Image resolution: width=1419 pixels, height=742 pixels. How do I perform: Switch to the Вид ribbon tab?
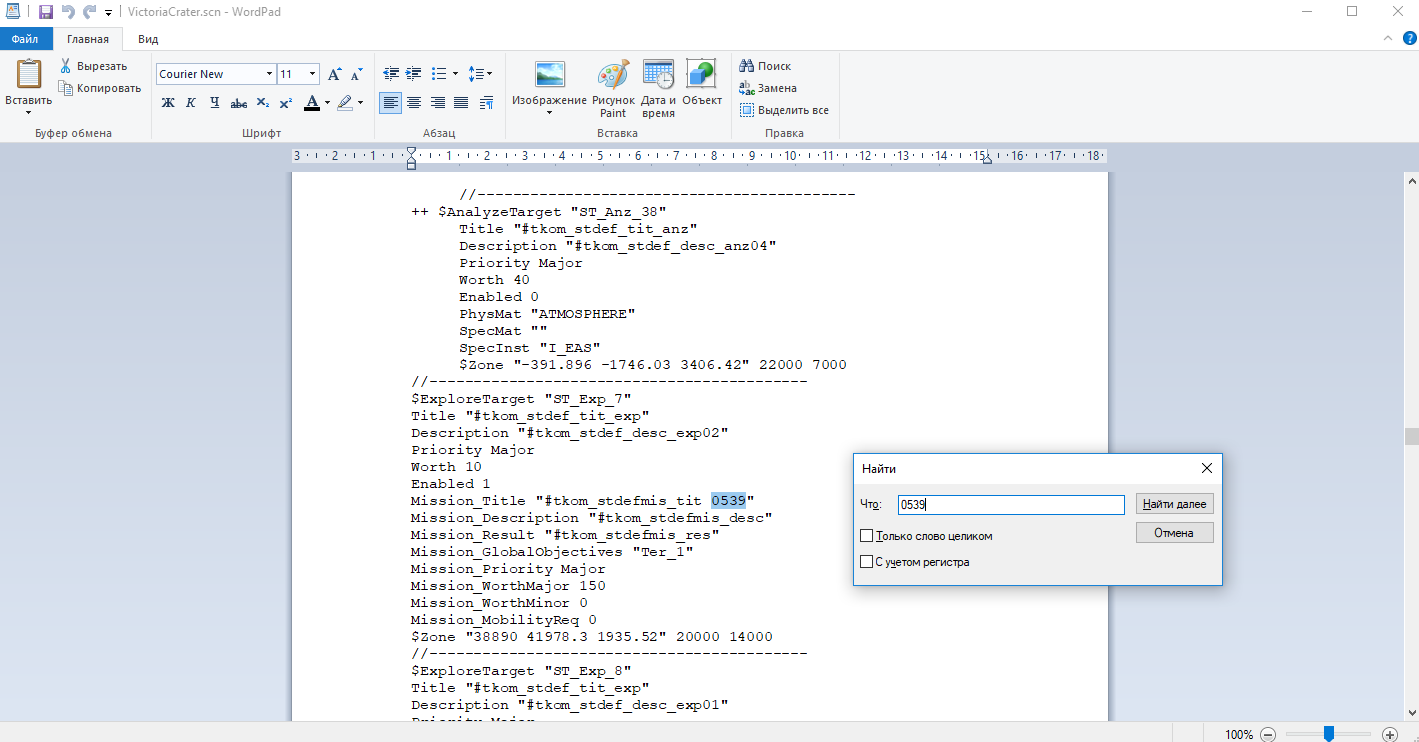click(148, 39)
